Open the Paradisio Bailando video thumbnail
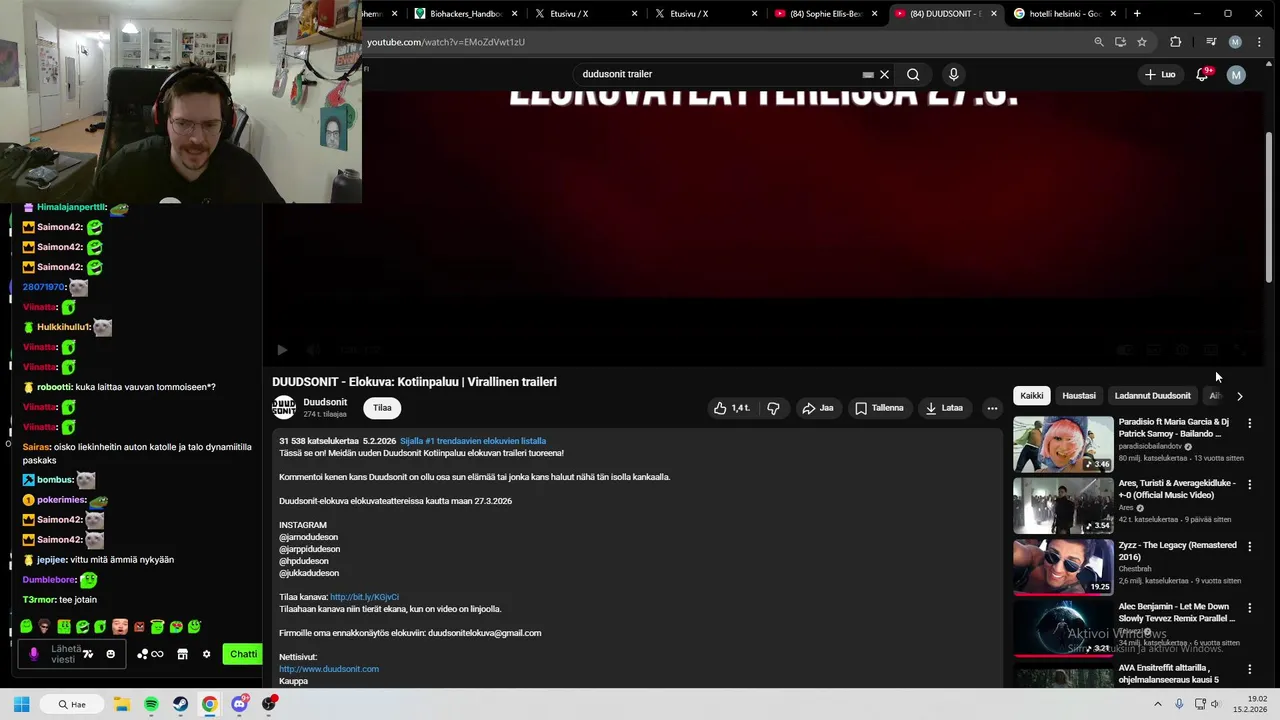The width and height of the screenshot is (1280, 720). click(1063, 444)
